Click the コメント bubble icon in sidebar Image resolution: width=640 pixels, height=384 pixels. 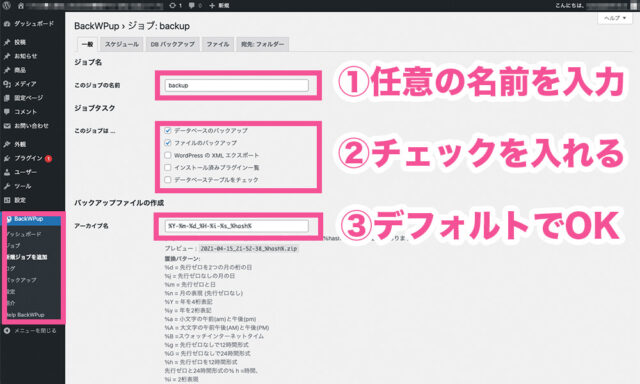[7, 112]
